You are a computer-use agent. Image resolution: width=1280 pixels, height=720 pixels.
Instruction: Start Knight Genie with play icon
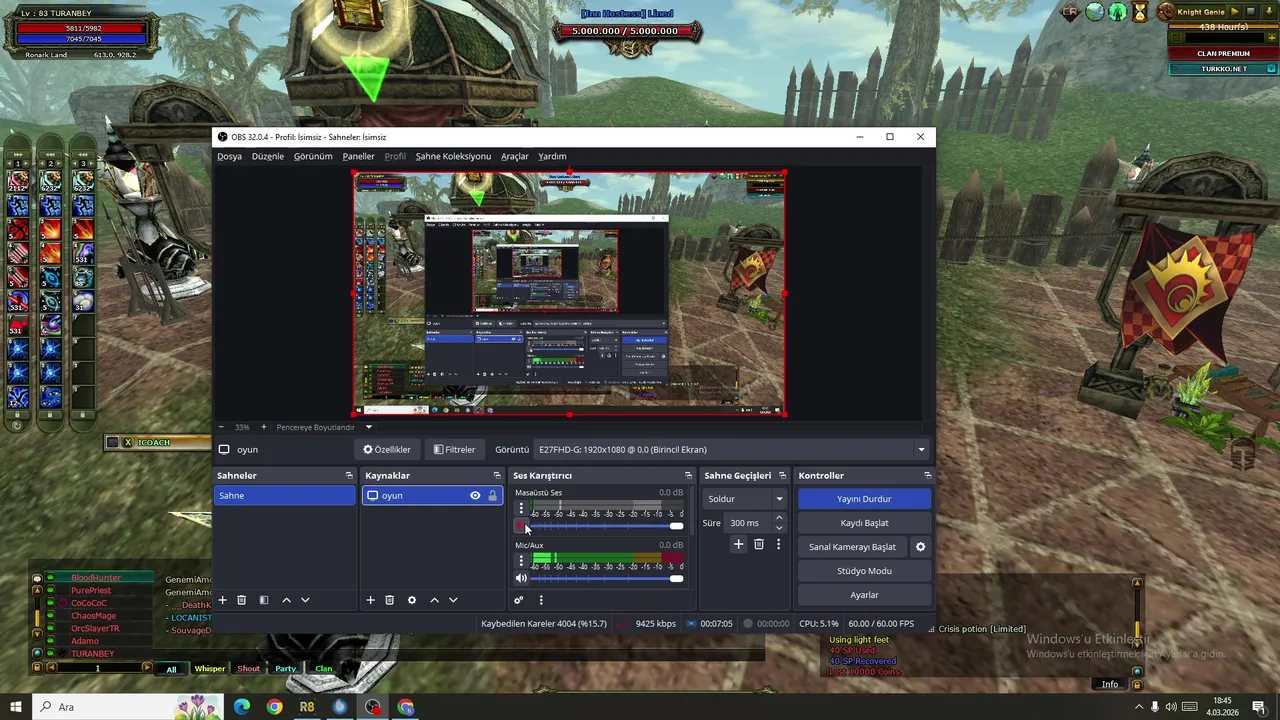[1235, 11]
